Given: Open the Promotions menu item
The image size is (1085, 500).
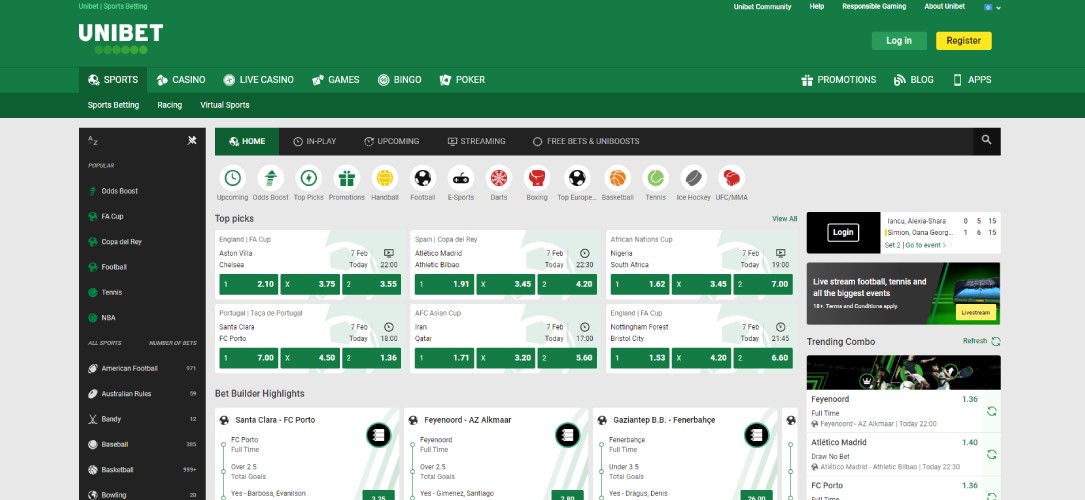Looking at the screenshot, I should point(839,80).
